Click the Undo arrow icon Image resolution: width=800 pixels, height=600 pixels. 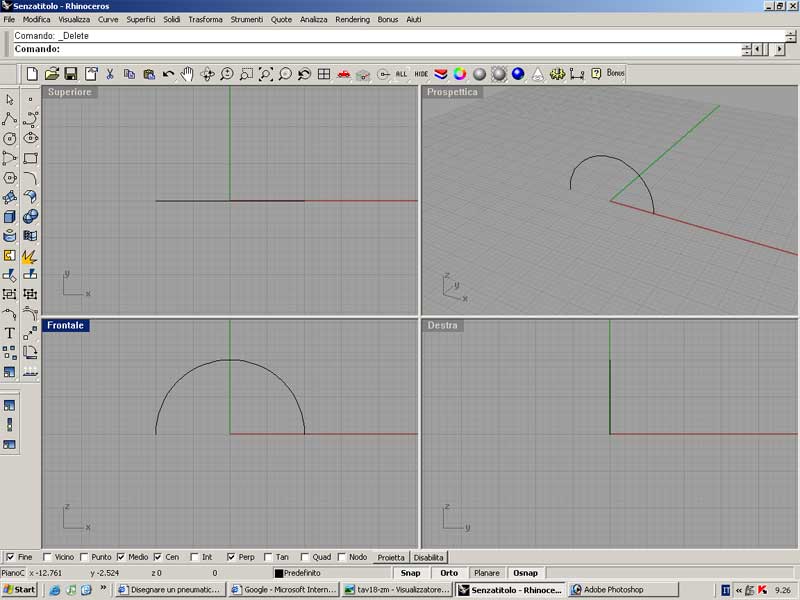click(168, 74)
